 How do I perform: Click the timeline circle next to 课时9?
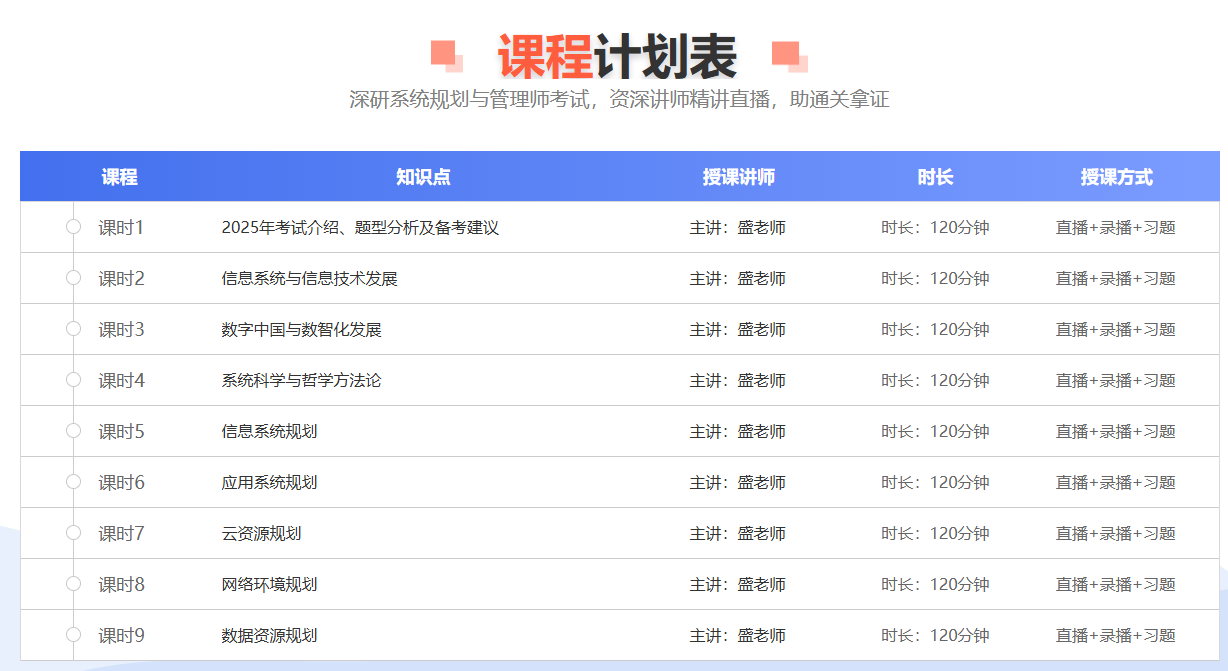click(x=73, y=635)
